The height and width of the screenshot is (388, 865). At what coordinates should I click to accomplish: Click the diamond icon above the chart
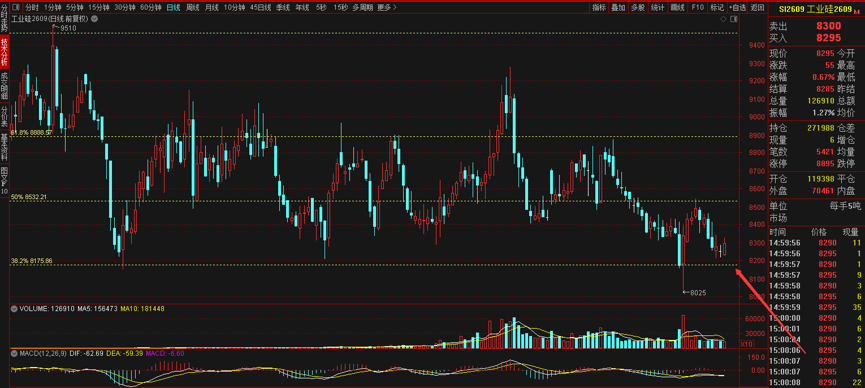click(x=723, y=19)
